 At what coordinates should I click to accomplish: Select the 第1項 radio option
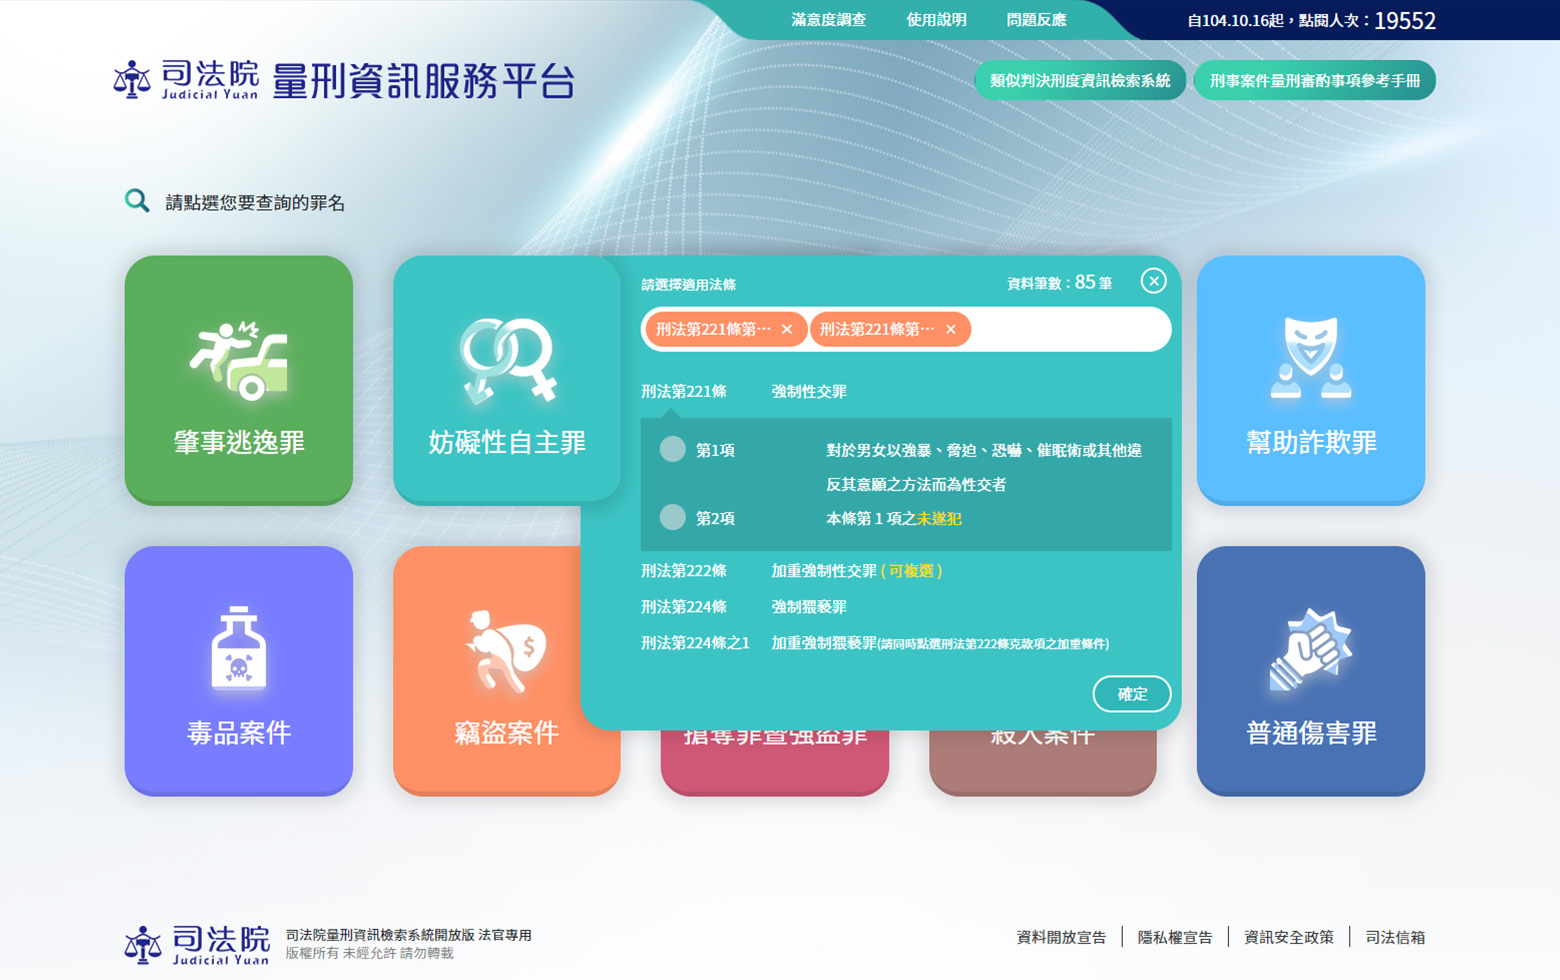(672, 449)
